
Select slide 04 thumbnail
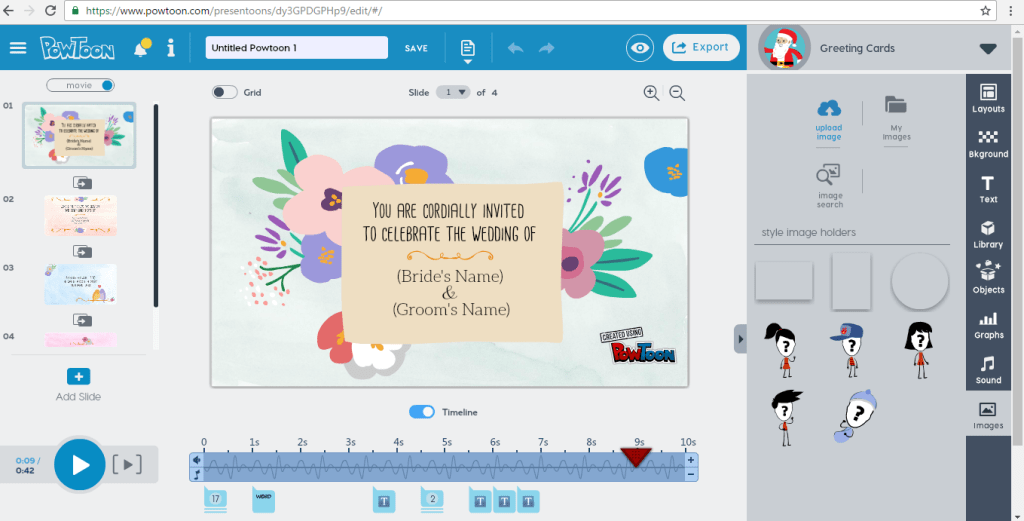[81, 339]
